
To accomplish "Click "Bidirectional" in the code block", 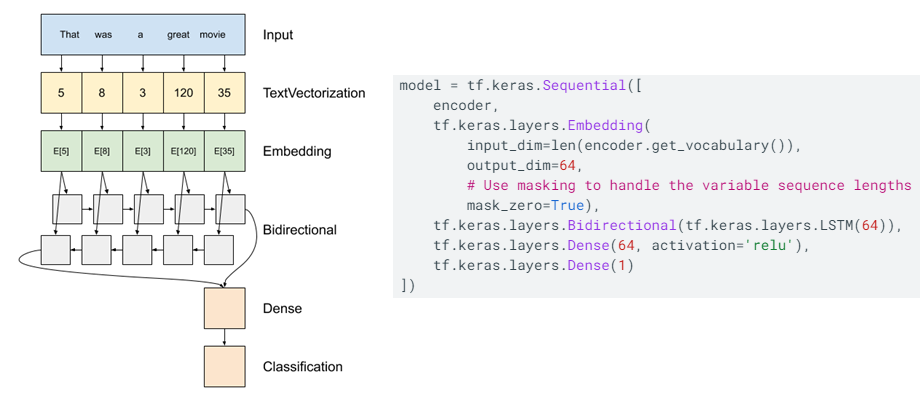I will point(622,226).
